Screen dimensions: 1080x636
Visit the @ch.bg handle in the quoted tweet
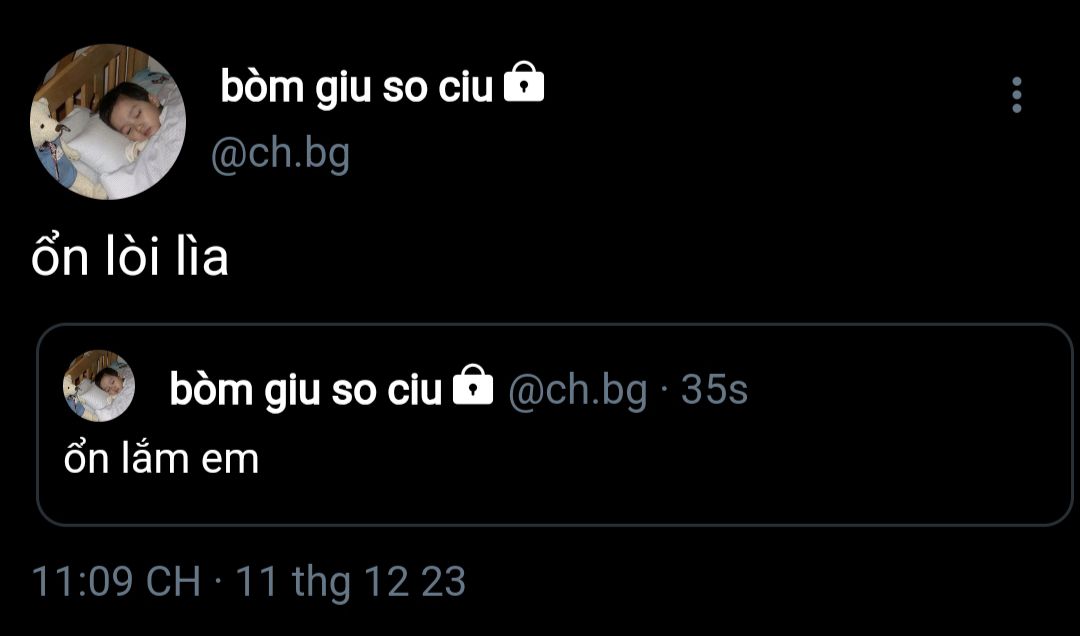(578, 390)
